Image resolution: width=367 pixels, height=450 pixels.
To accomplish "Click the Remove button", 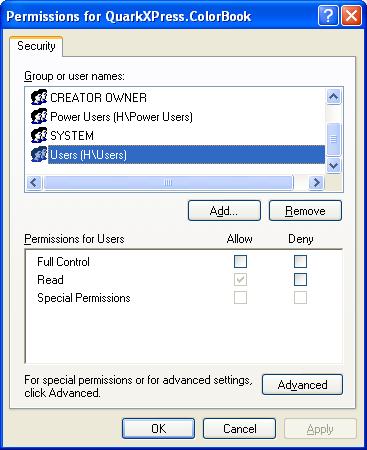I will click(305, 211).
